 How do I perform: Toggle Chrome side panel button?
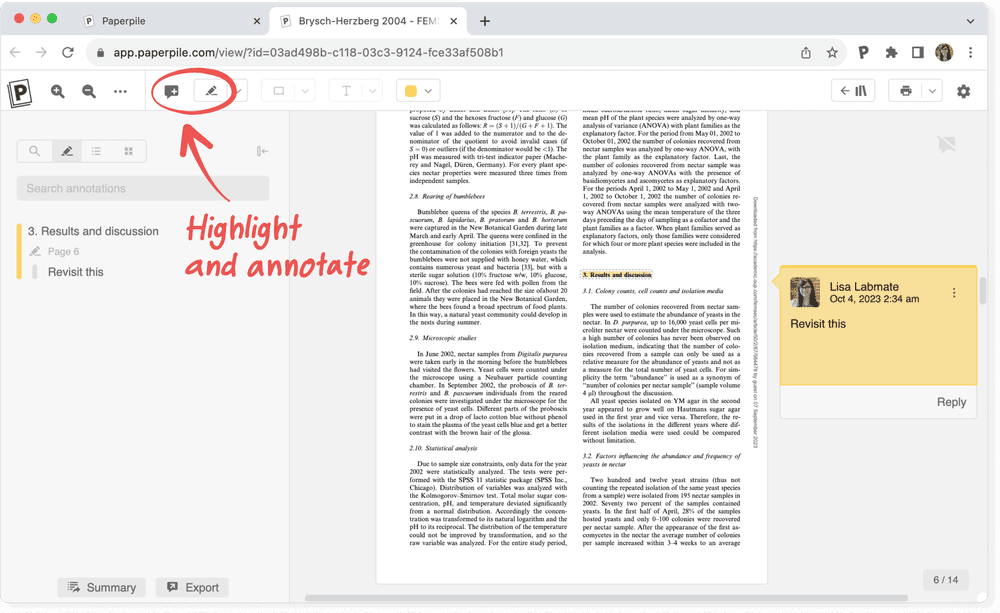click(917, 52)
